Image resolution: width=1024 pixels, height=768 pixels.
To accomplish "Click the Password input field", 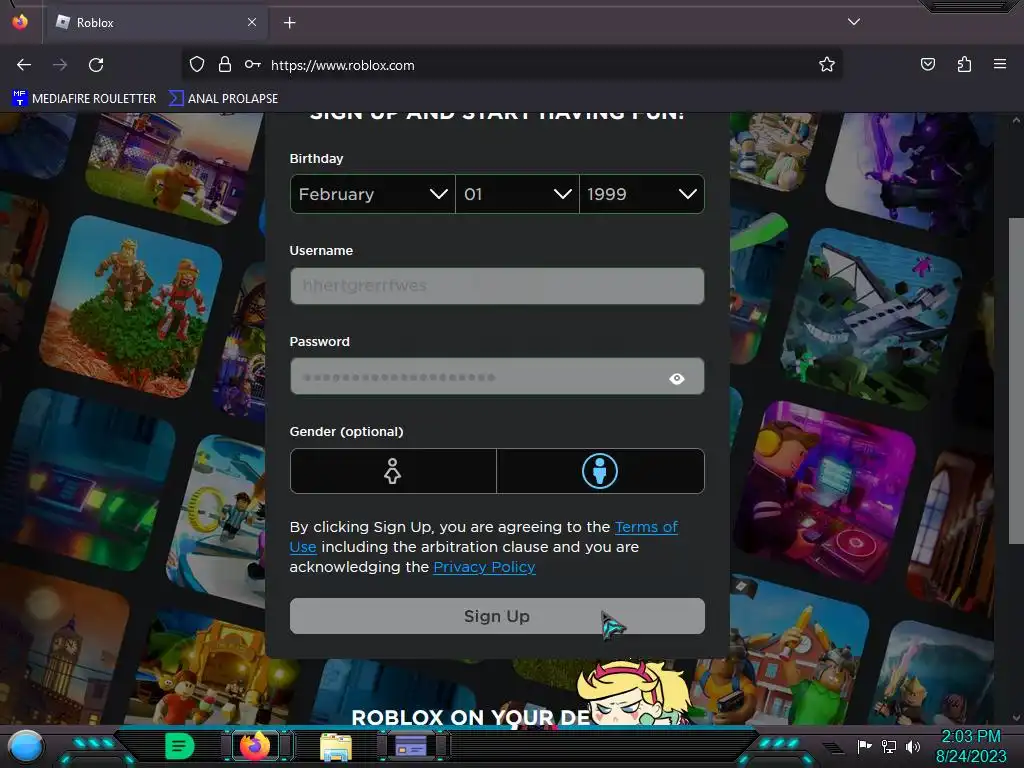I will click(497, 377).
